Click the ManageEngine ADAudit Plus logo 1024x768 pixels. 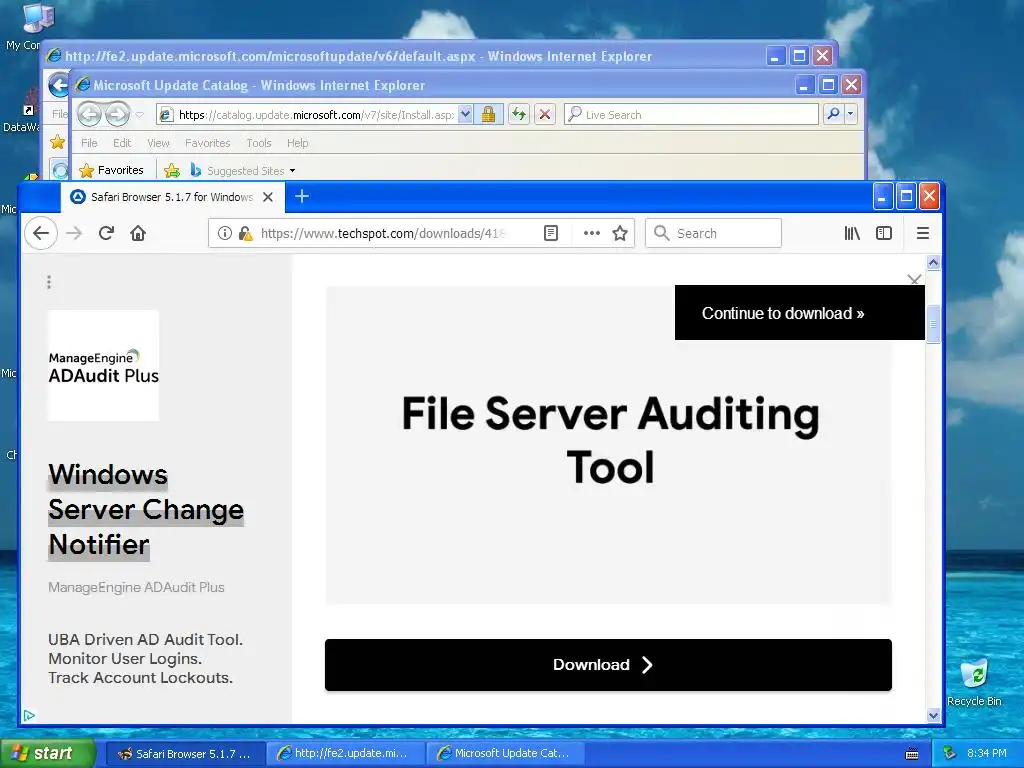[x=103, y=366]
